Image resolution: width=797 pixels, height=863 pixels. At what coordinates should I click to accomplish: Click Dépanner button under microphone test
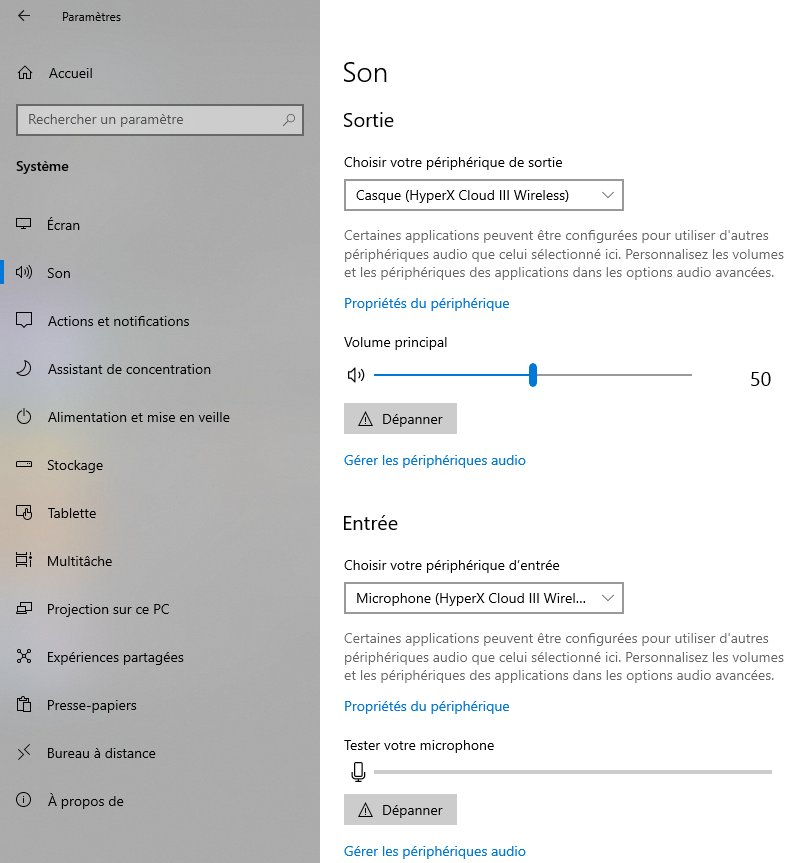tap(400, 809)
